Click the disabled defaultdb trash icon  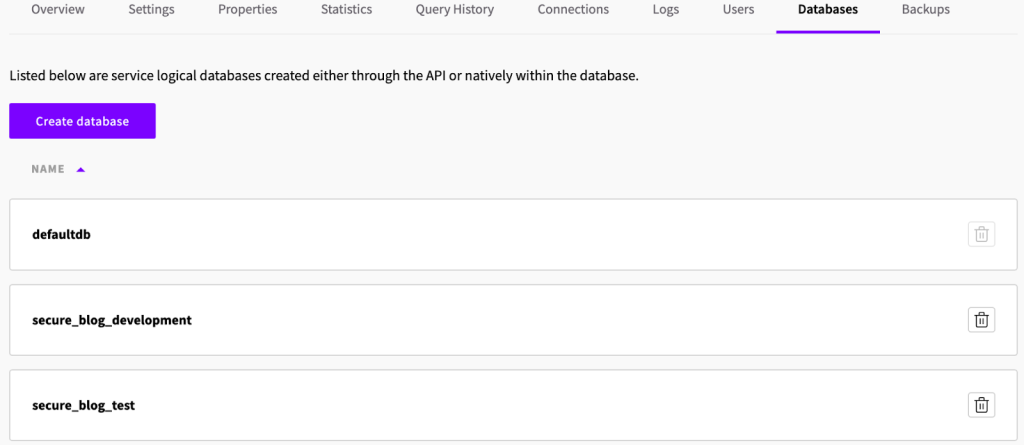[x=981, y=234]
